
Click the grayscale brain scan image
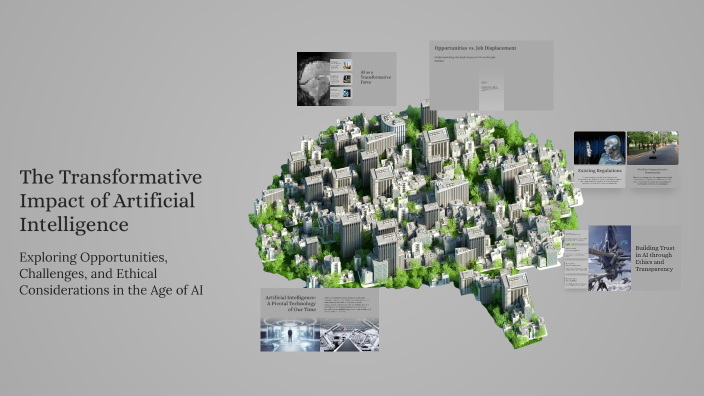[313, 79]
